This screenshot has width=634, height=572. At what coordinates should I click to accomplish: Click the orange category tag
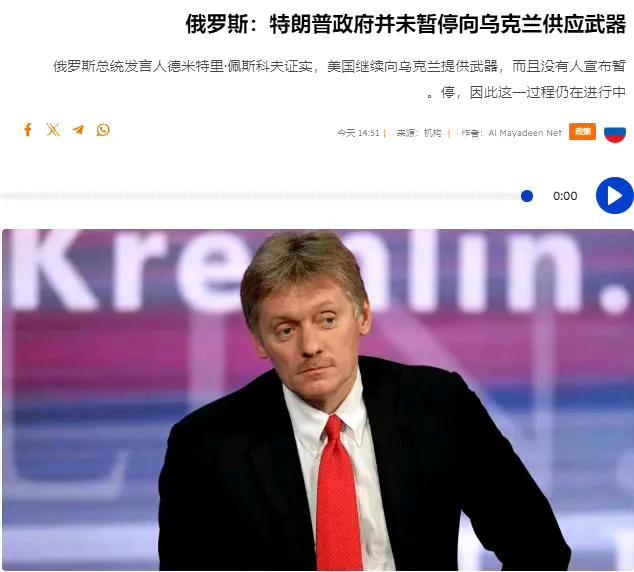tap(582, 132)
